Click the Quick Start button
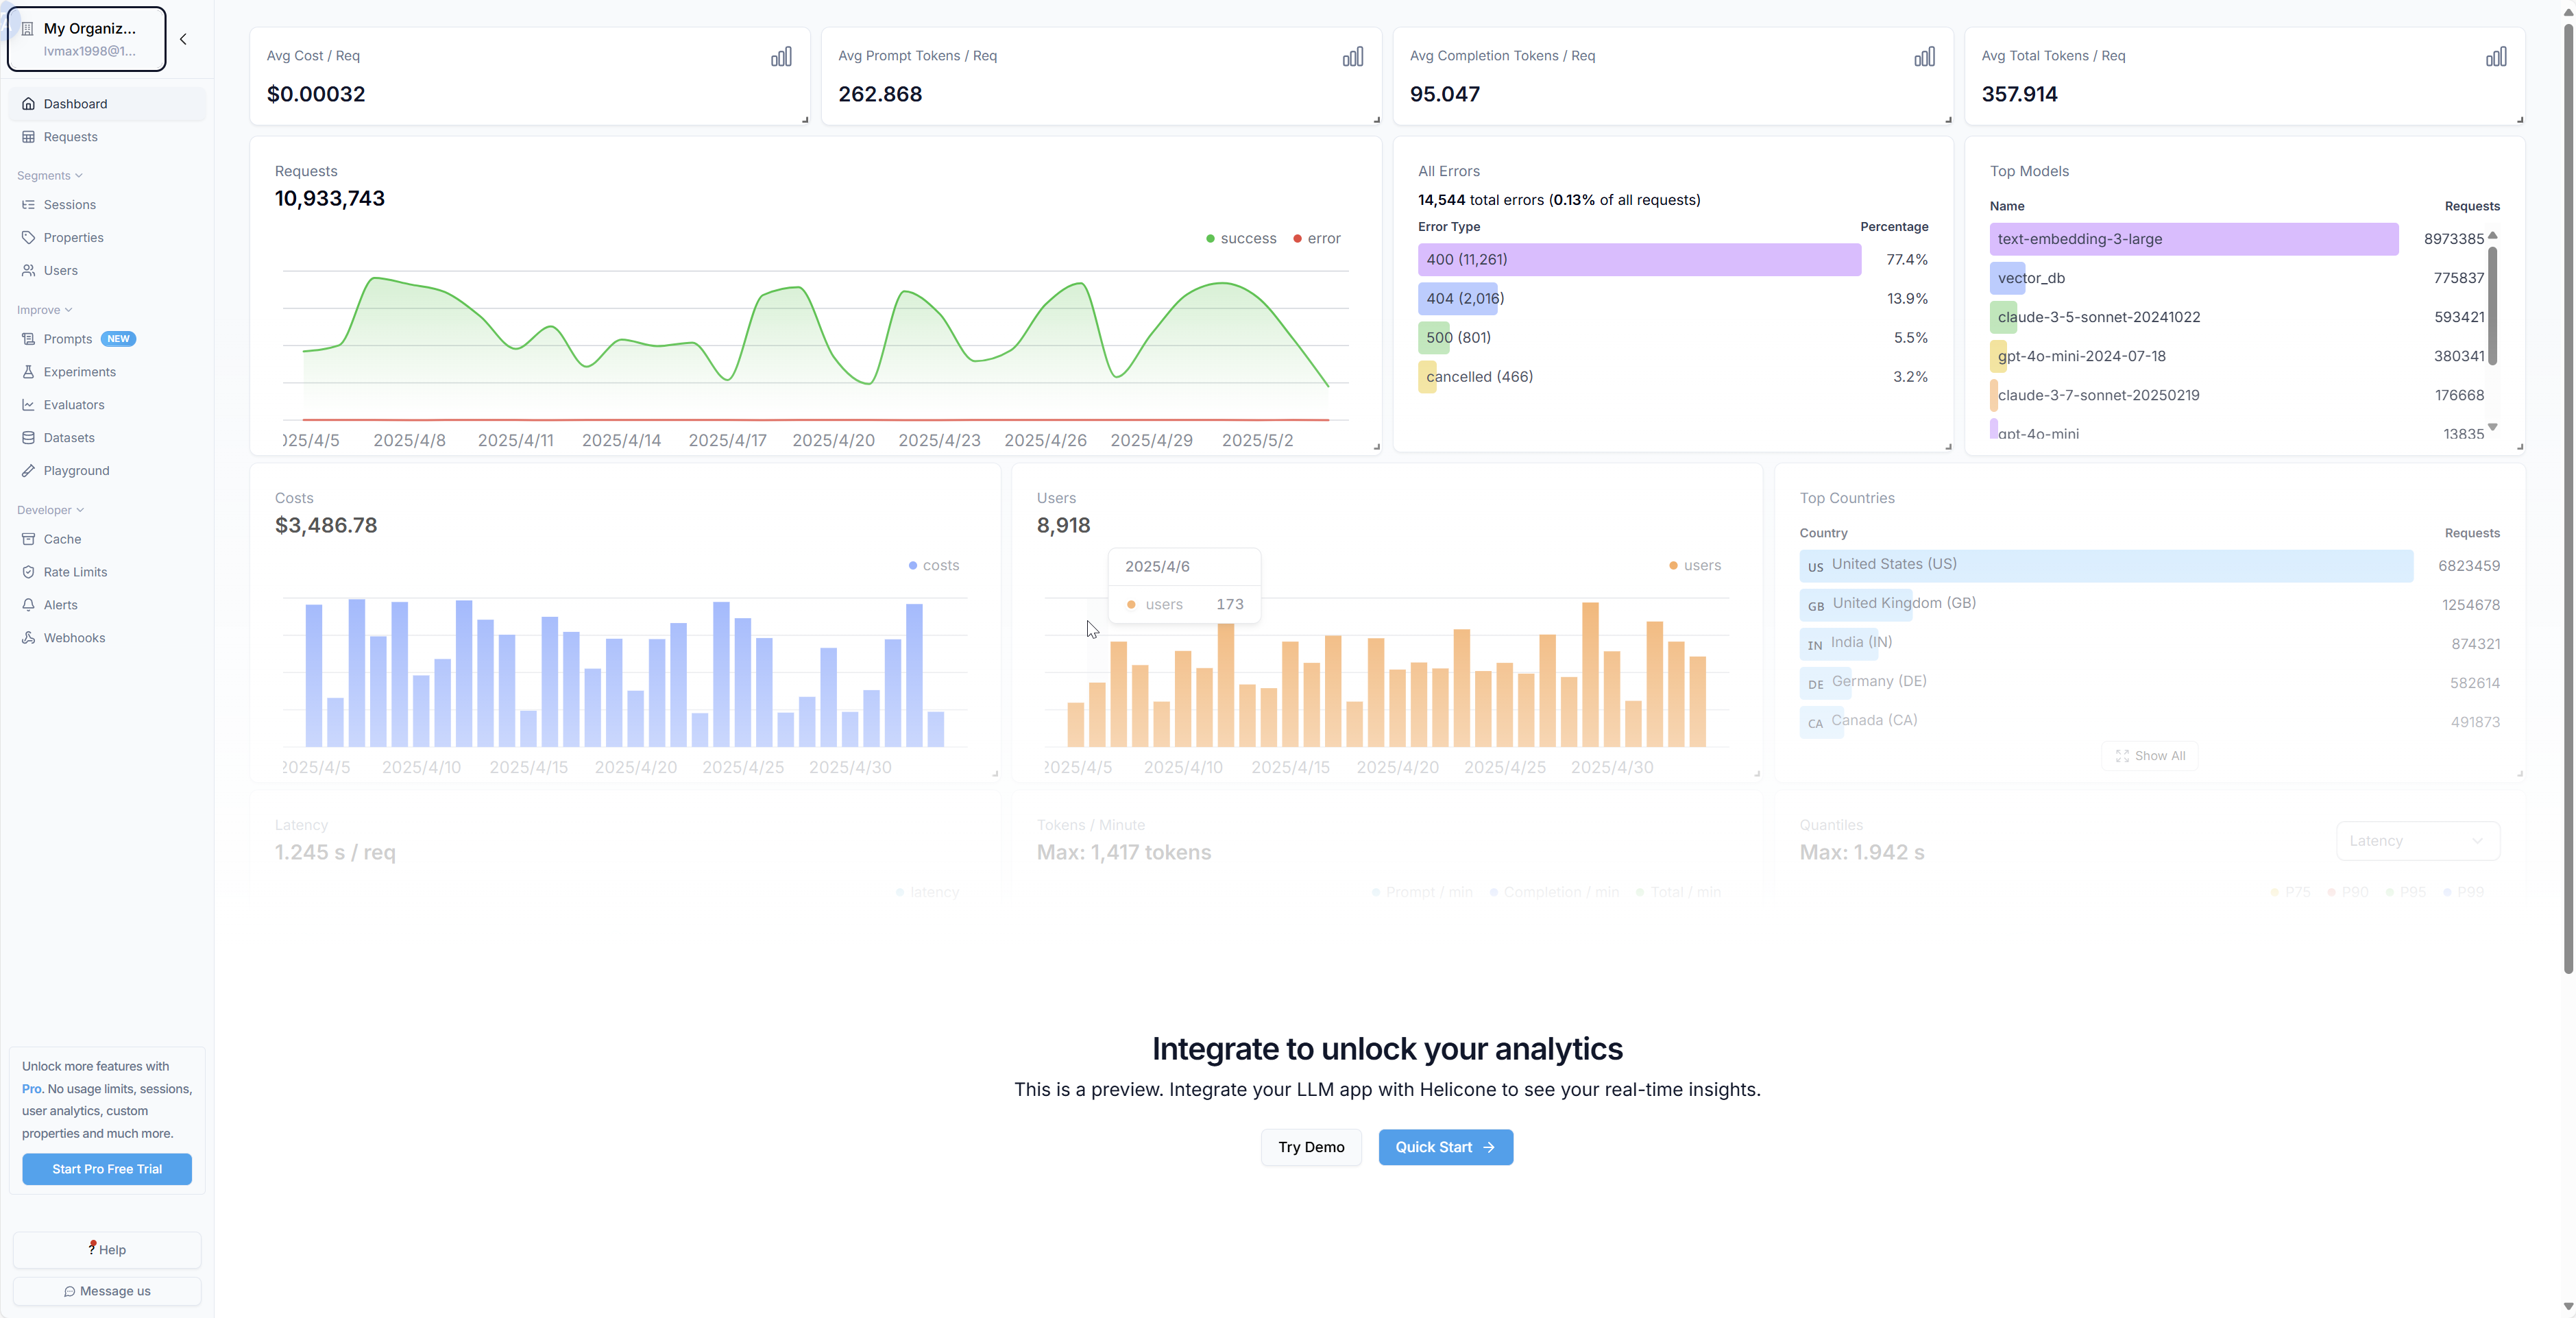2576x1318 pixels. 1445,1147
